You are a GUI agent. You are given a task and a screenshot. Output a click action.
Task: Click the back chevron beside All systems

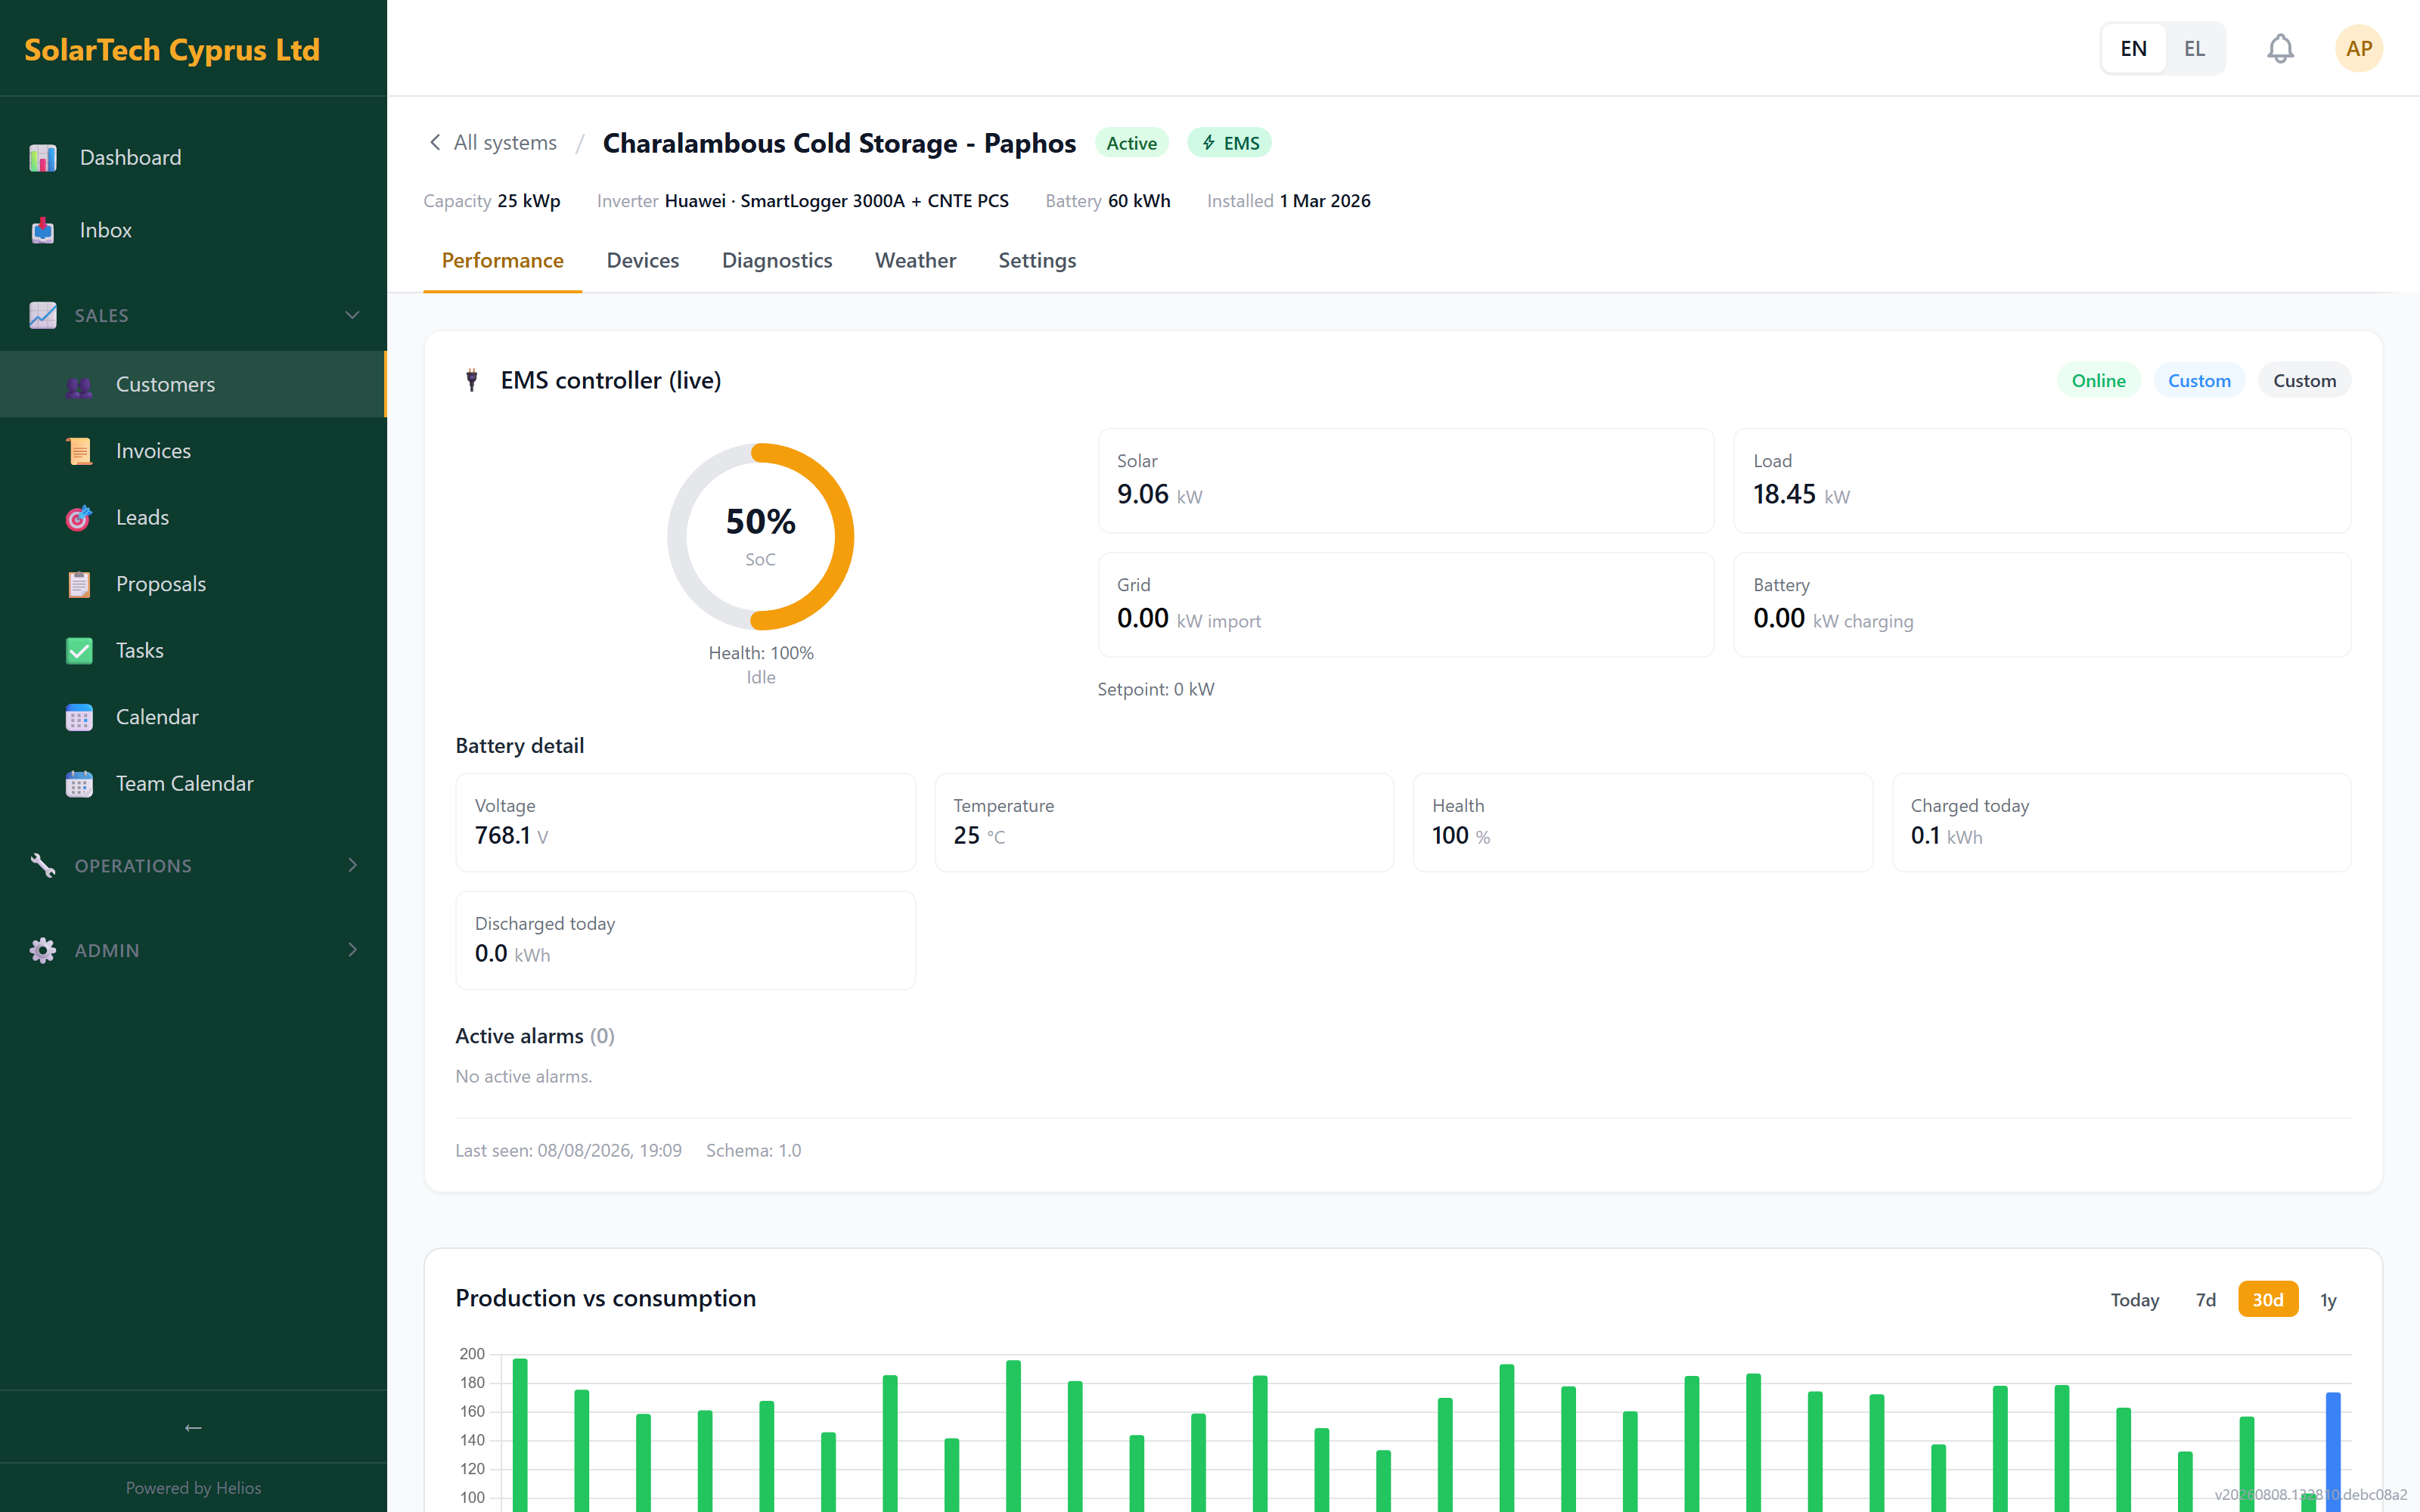(435, 142)
